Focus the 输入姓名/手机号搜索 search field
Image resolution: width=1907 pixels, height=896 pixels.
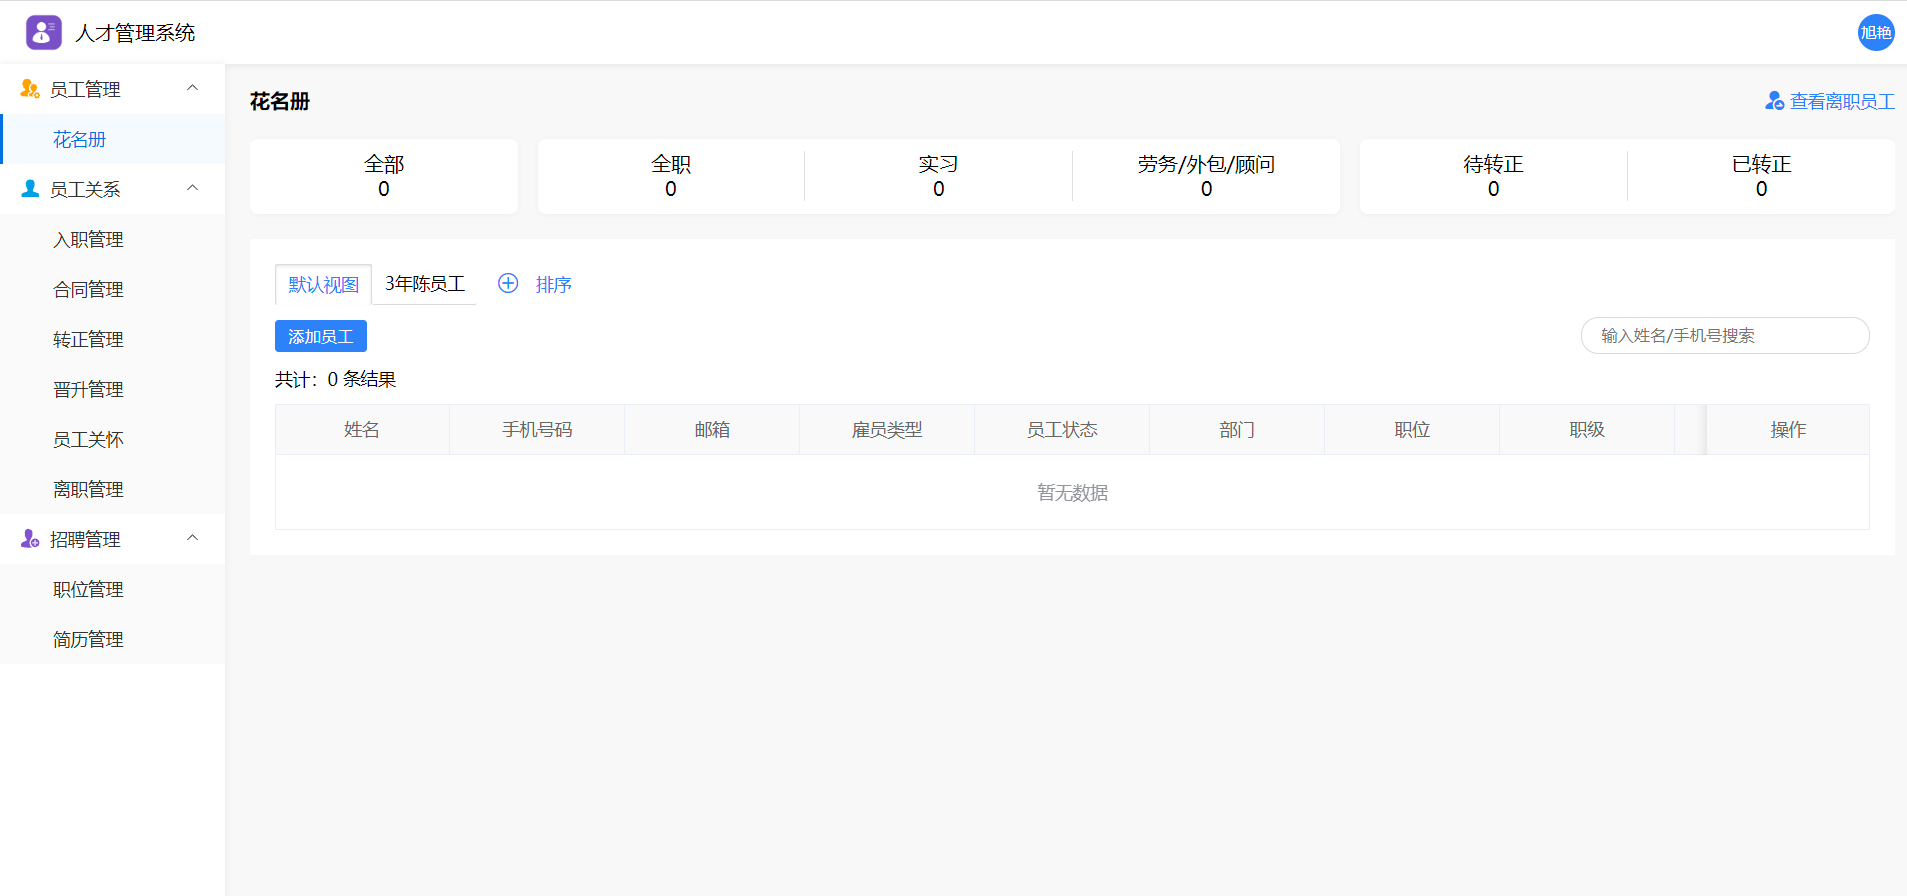(x=1724, y=336)
